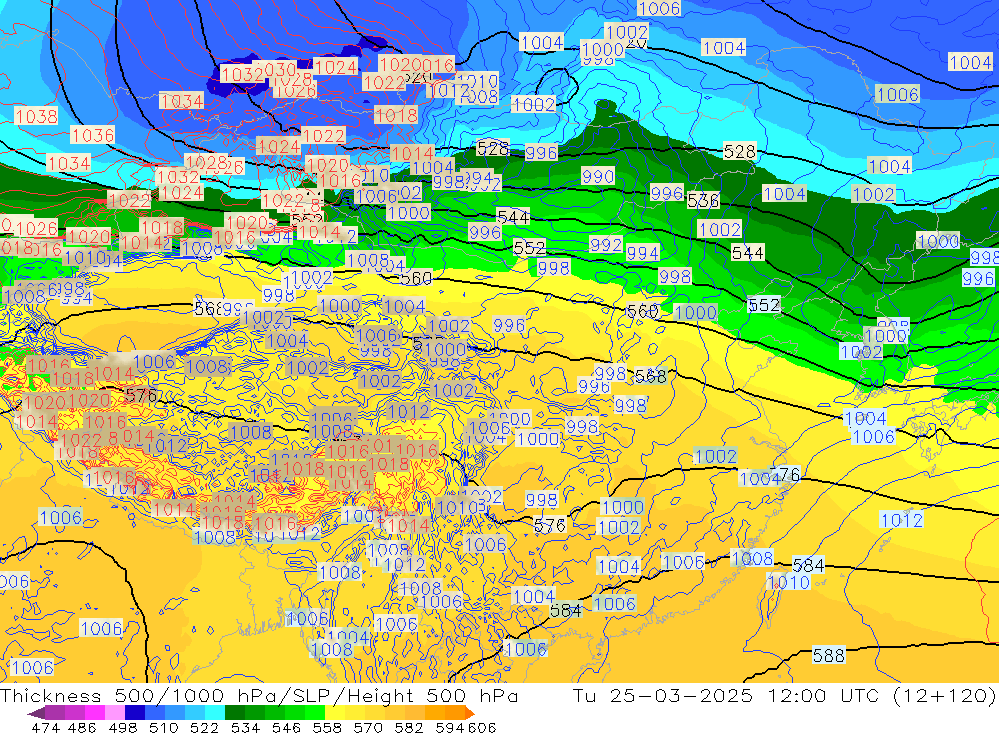Click the '570' legend value
Viewport: 1000px width, 733px height.
coord(368,727)
